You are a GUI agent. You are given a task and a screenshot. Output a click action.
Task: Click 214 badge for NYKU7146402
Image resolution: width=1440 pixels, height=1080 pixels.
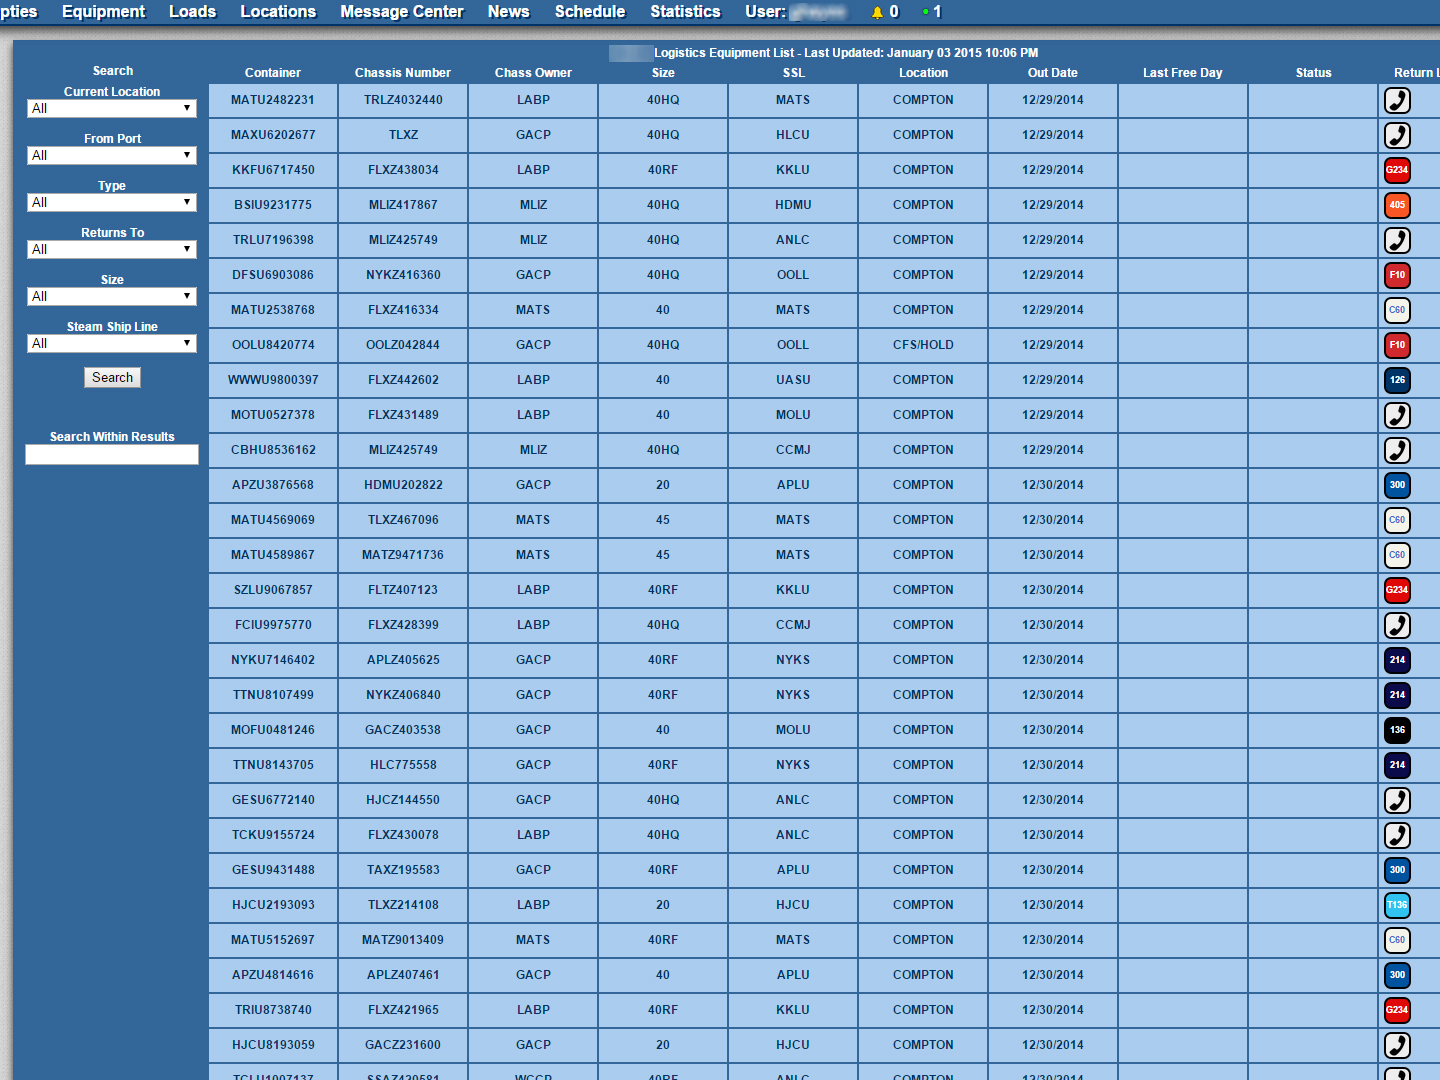1397,660
